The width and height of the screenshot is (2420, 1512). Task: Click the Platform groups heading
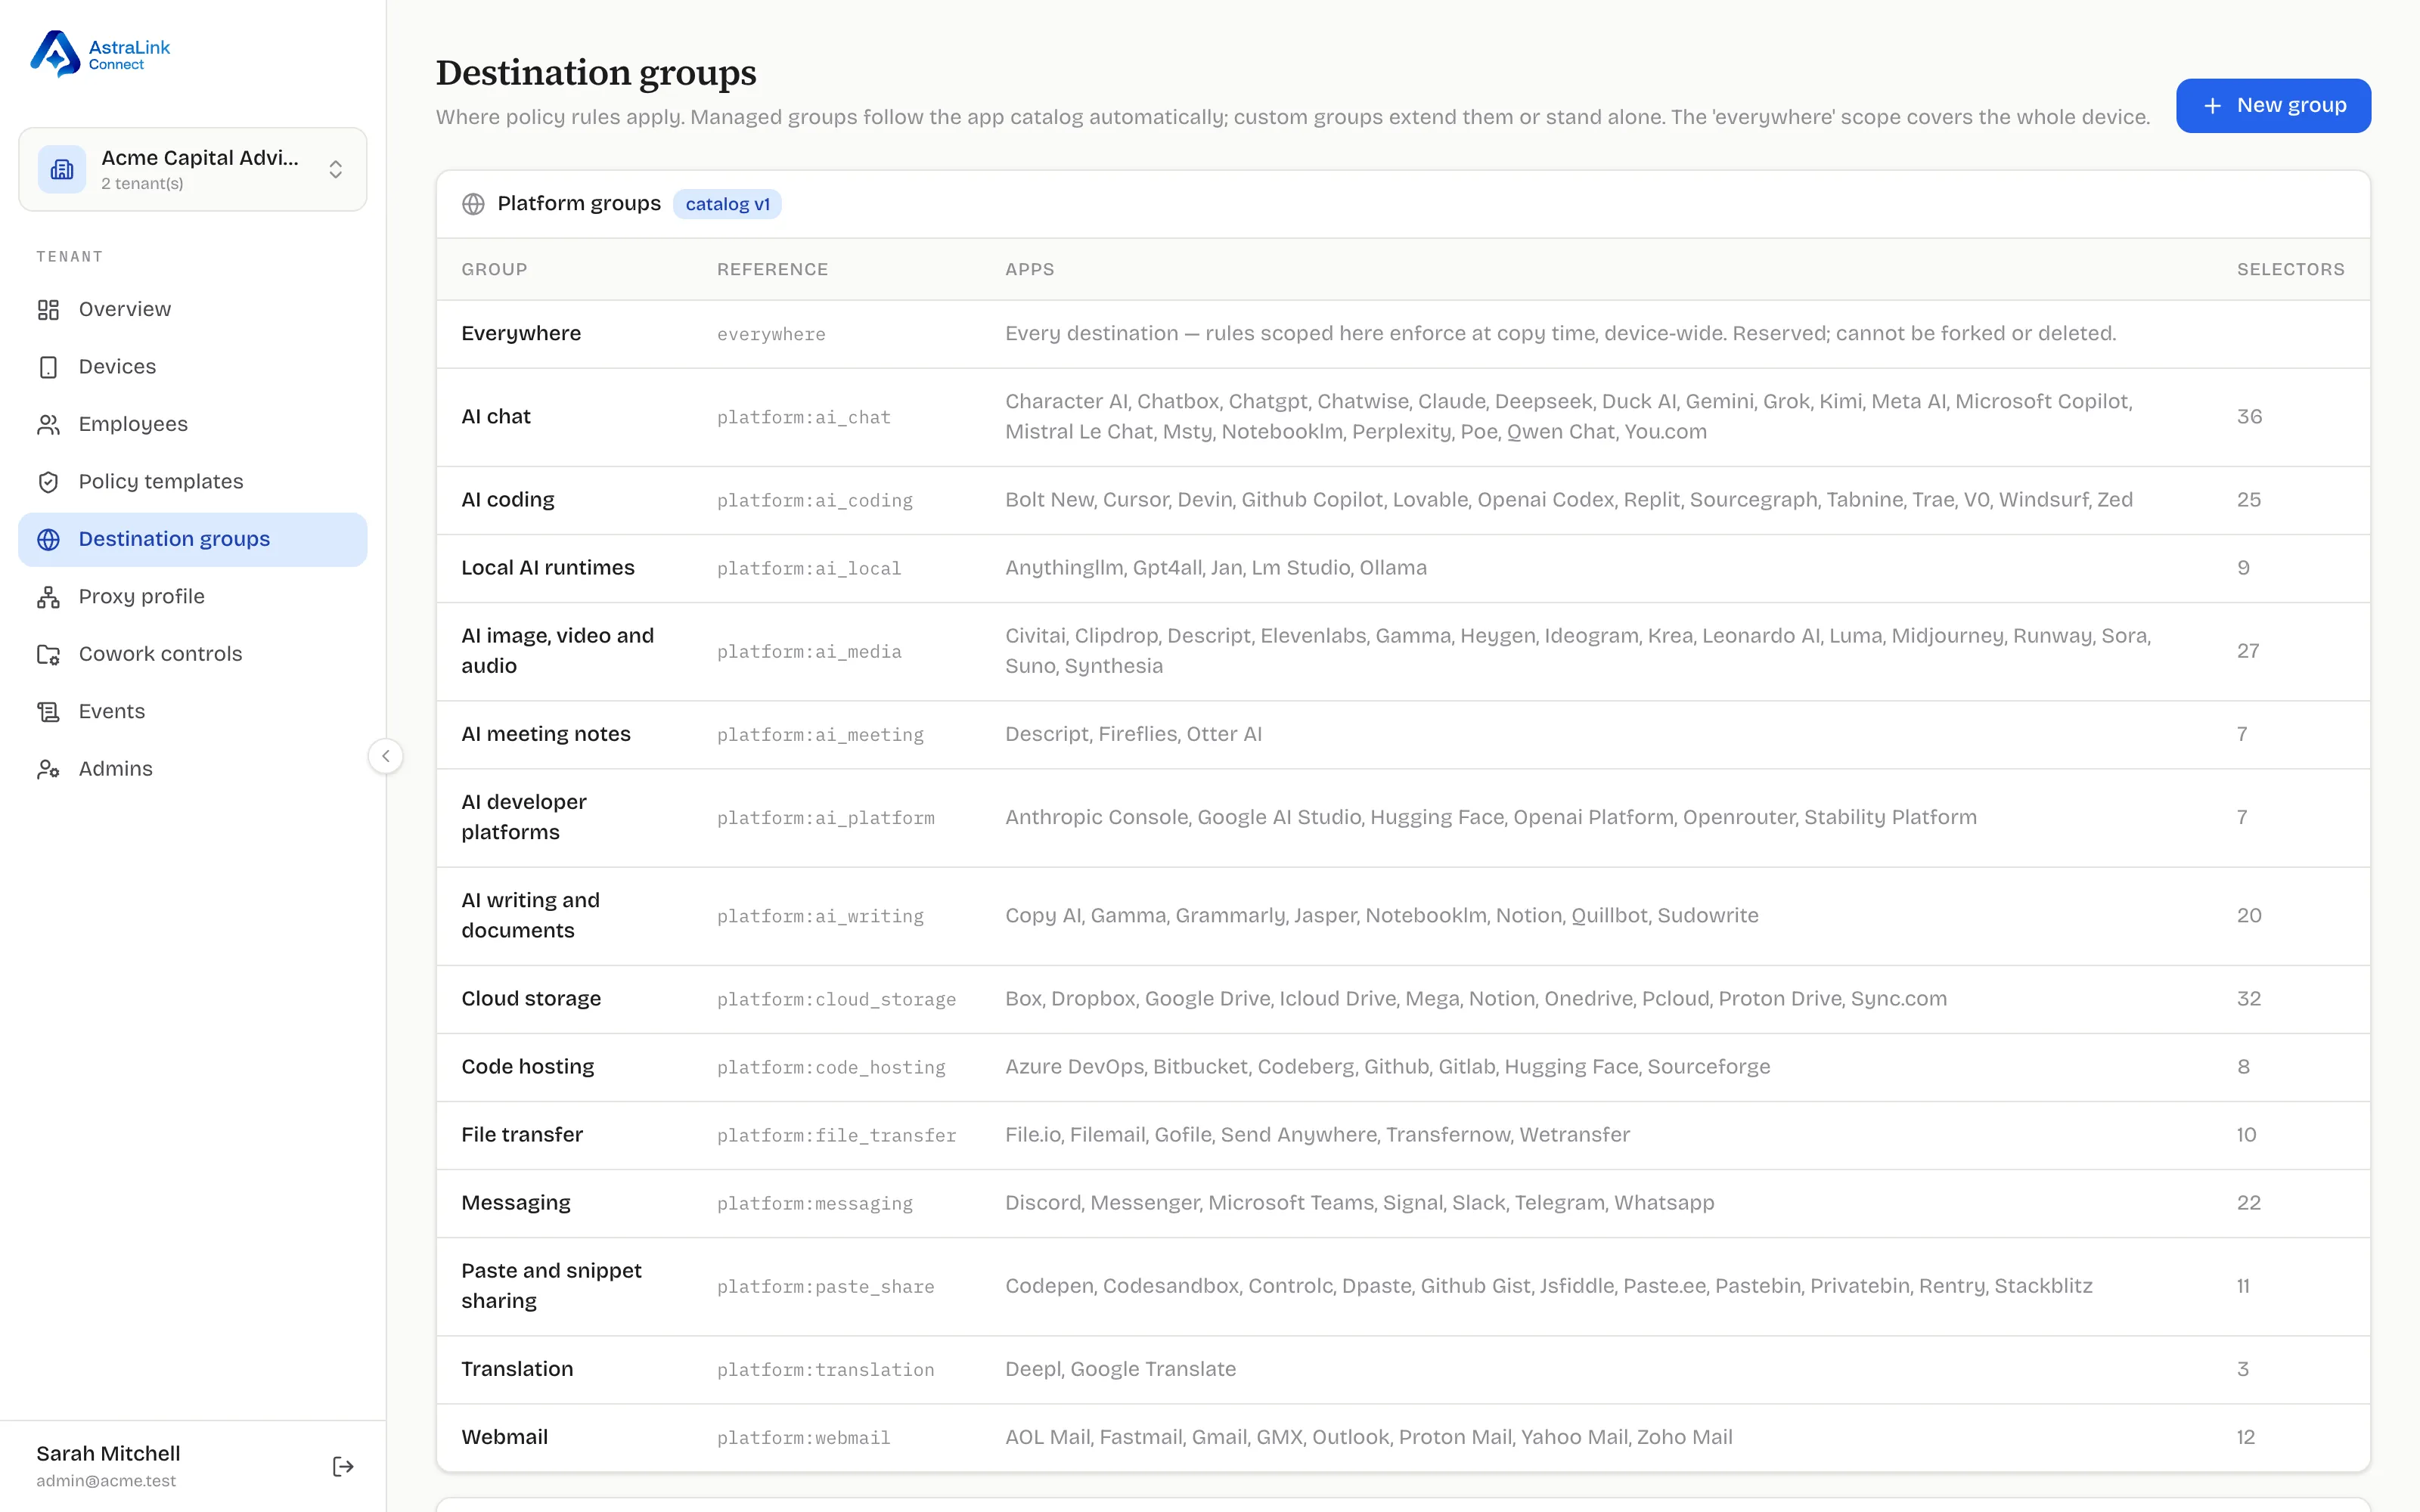pyautogui.click(x=579, y=204)
